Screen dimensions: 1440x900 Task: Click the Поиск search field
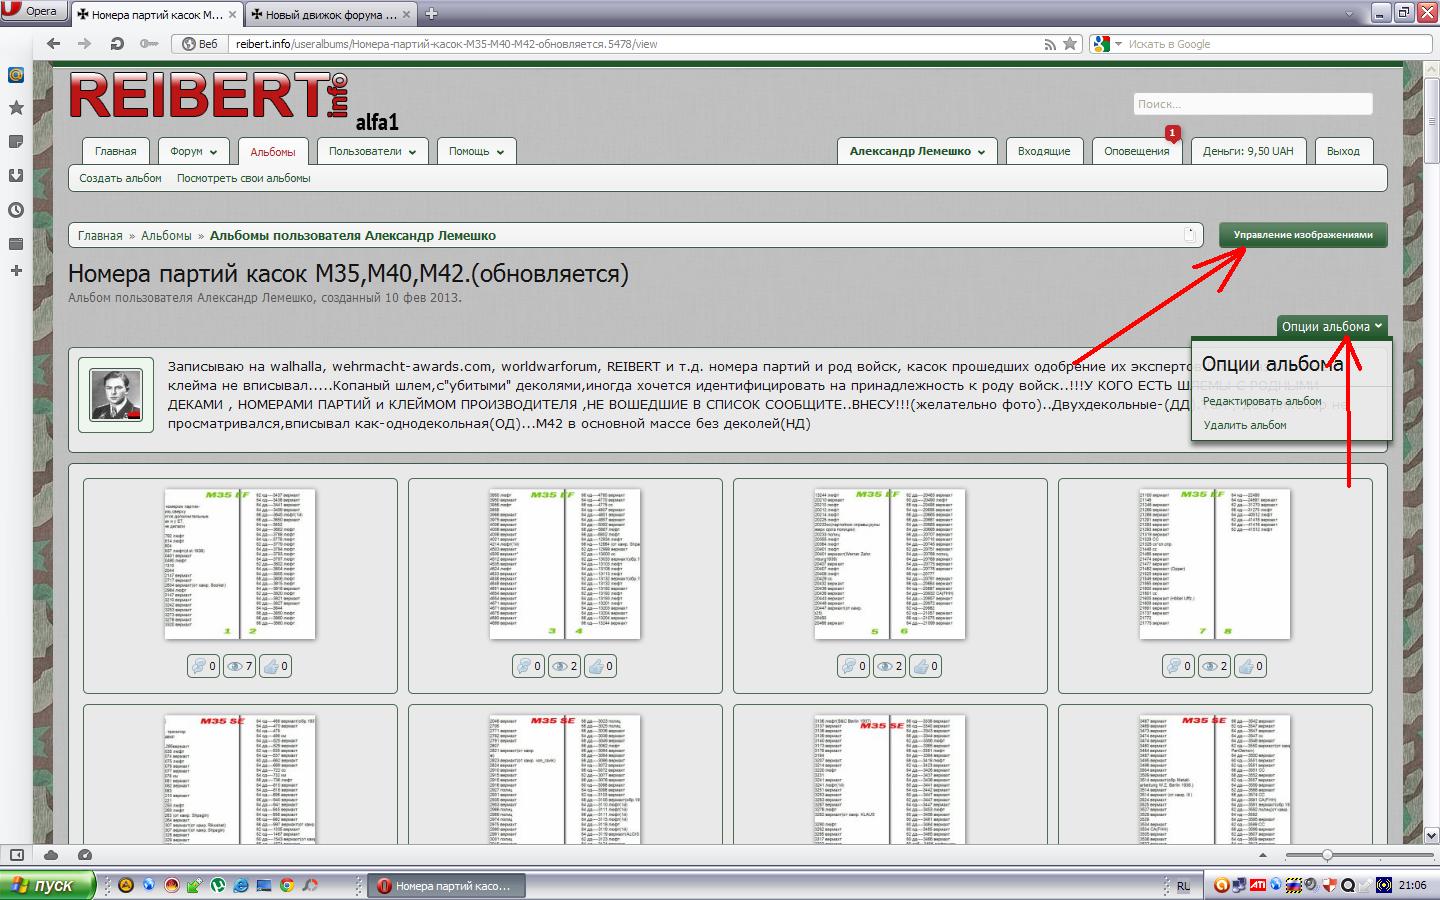click(x=1252, y=104)
